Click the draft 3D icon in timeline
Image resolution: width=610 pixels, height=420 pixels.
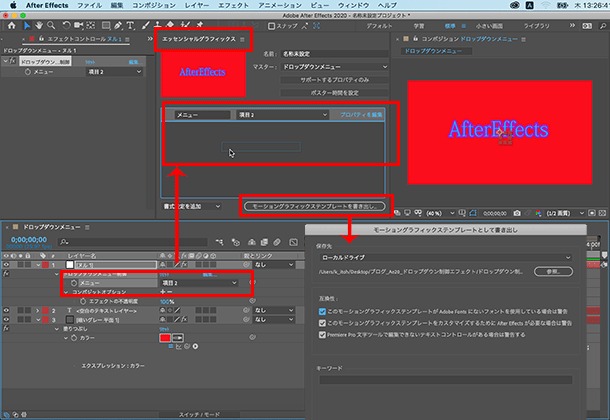pyautogui.click(x=236, y=242)
